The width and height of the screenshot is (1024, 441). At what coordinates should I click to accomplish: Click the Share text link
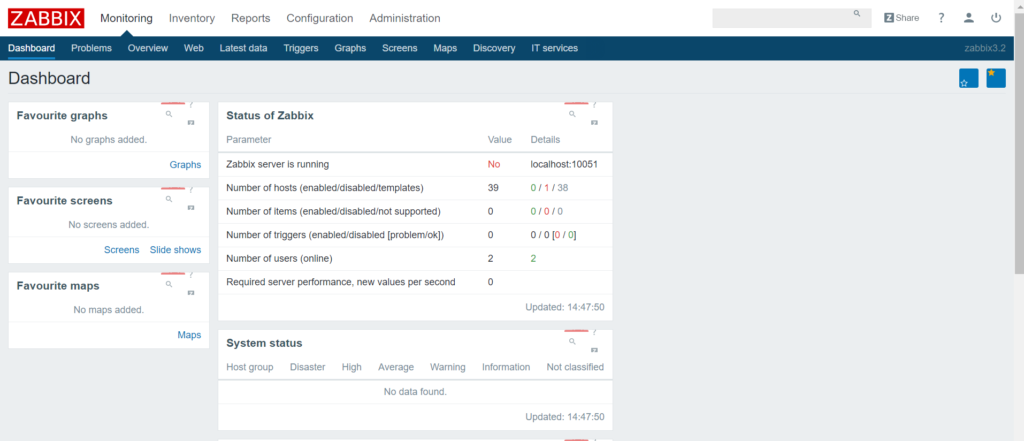click(x=907, y=18)
